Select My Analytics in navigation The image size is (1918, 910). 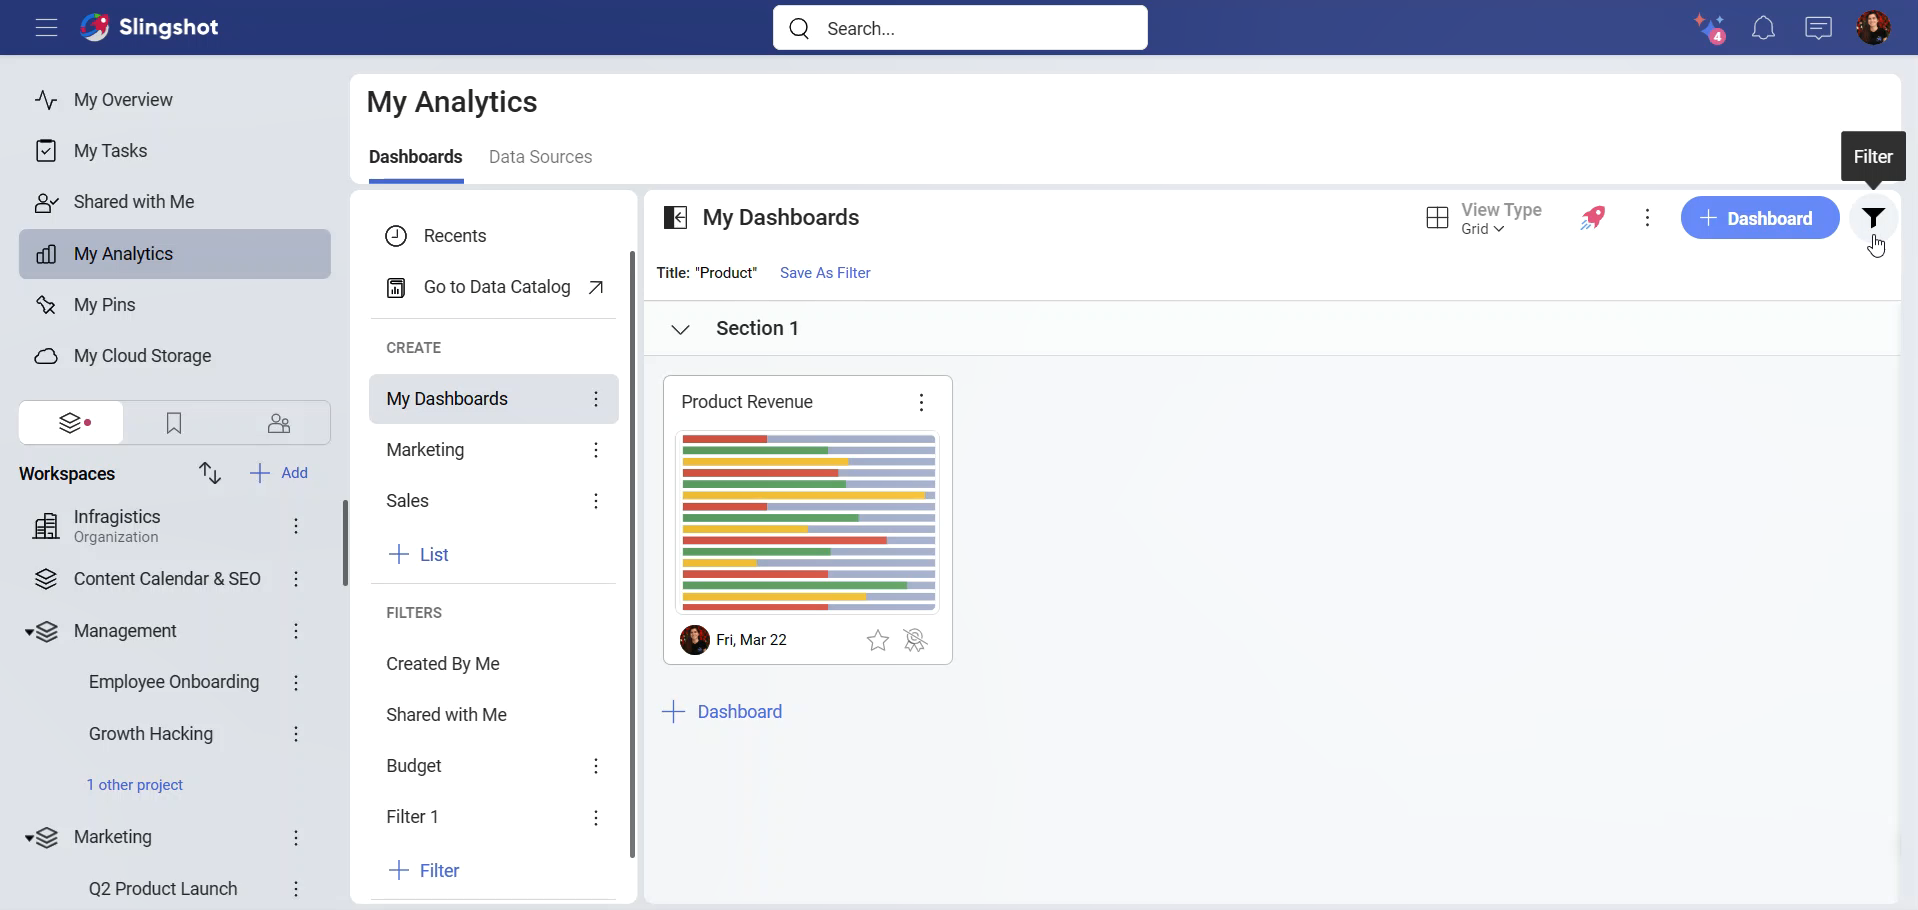[175, 254]
